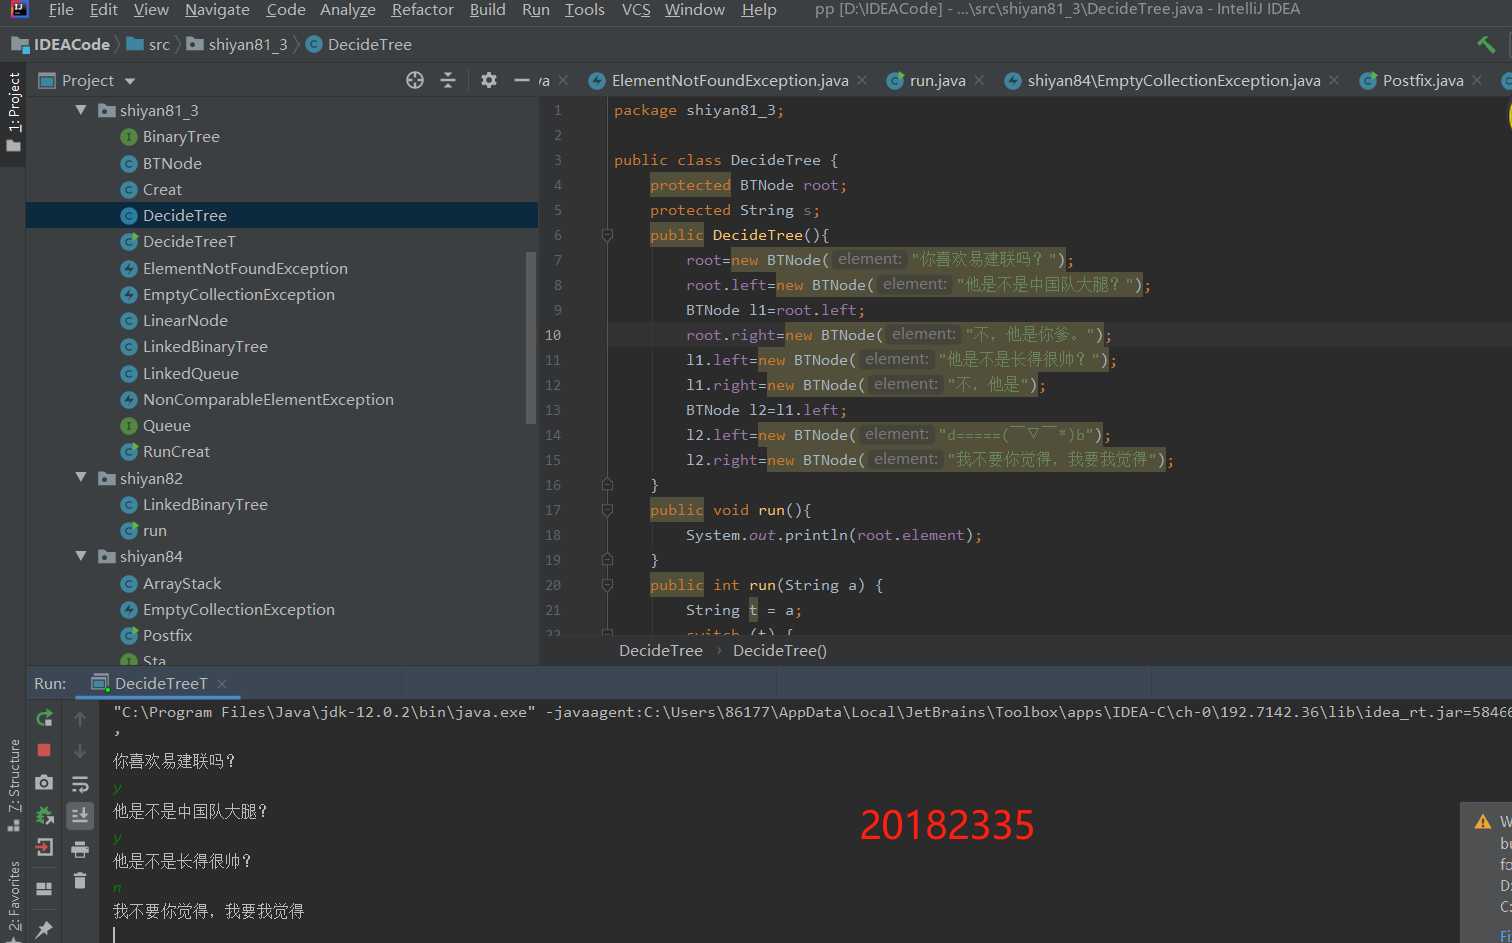The height and width of the screenshot is (943, 1512).
Task: Open the Navigate menu
Action: 217,10
